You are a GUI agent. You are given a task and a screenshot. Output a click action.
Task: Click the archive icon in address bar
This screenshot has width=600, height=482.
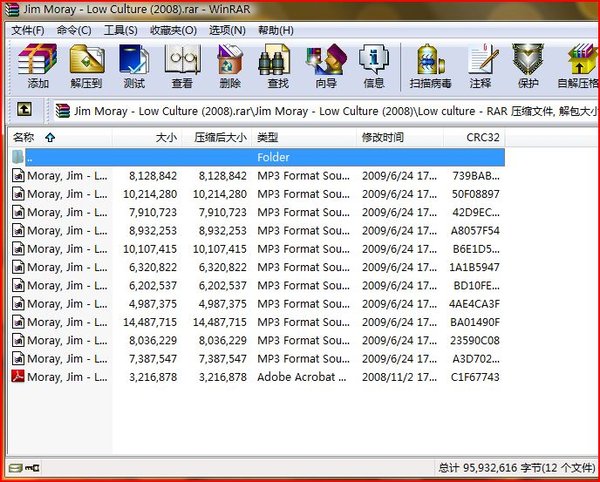pyautogui.click(x=63, y=111)
